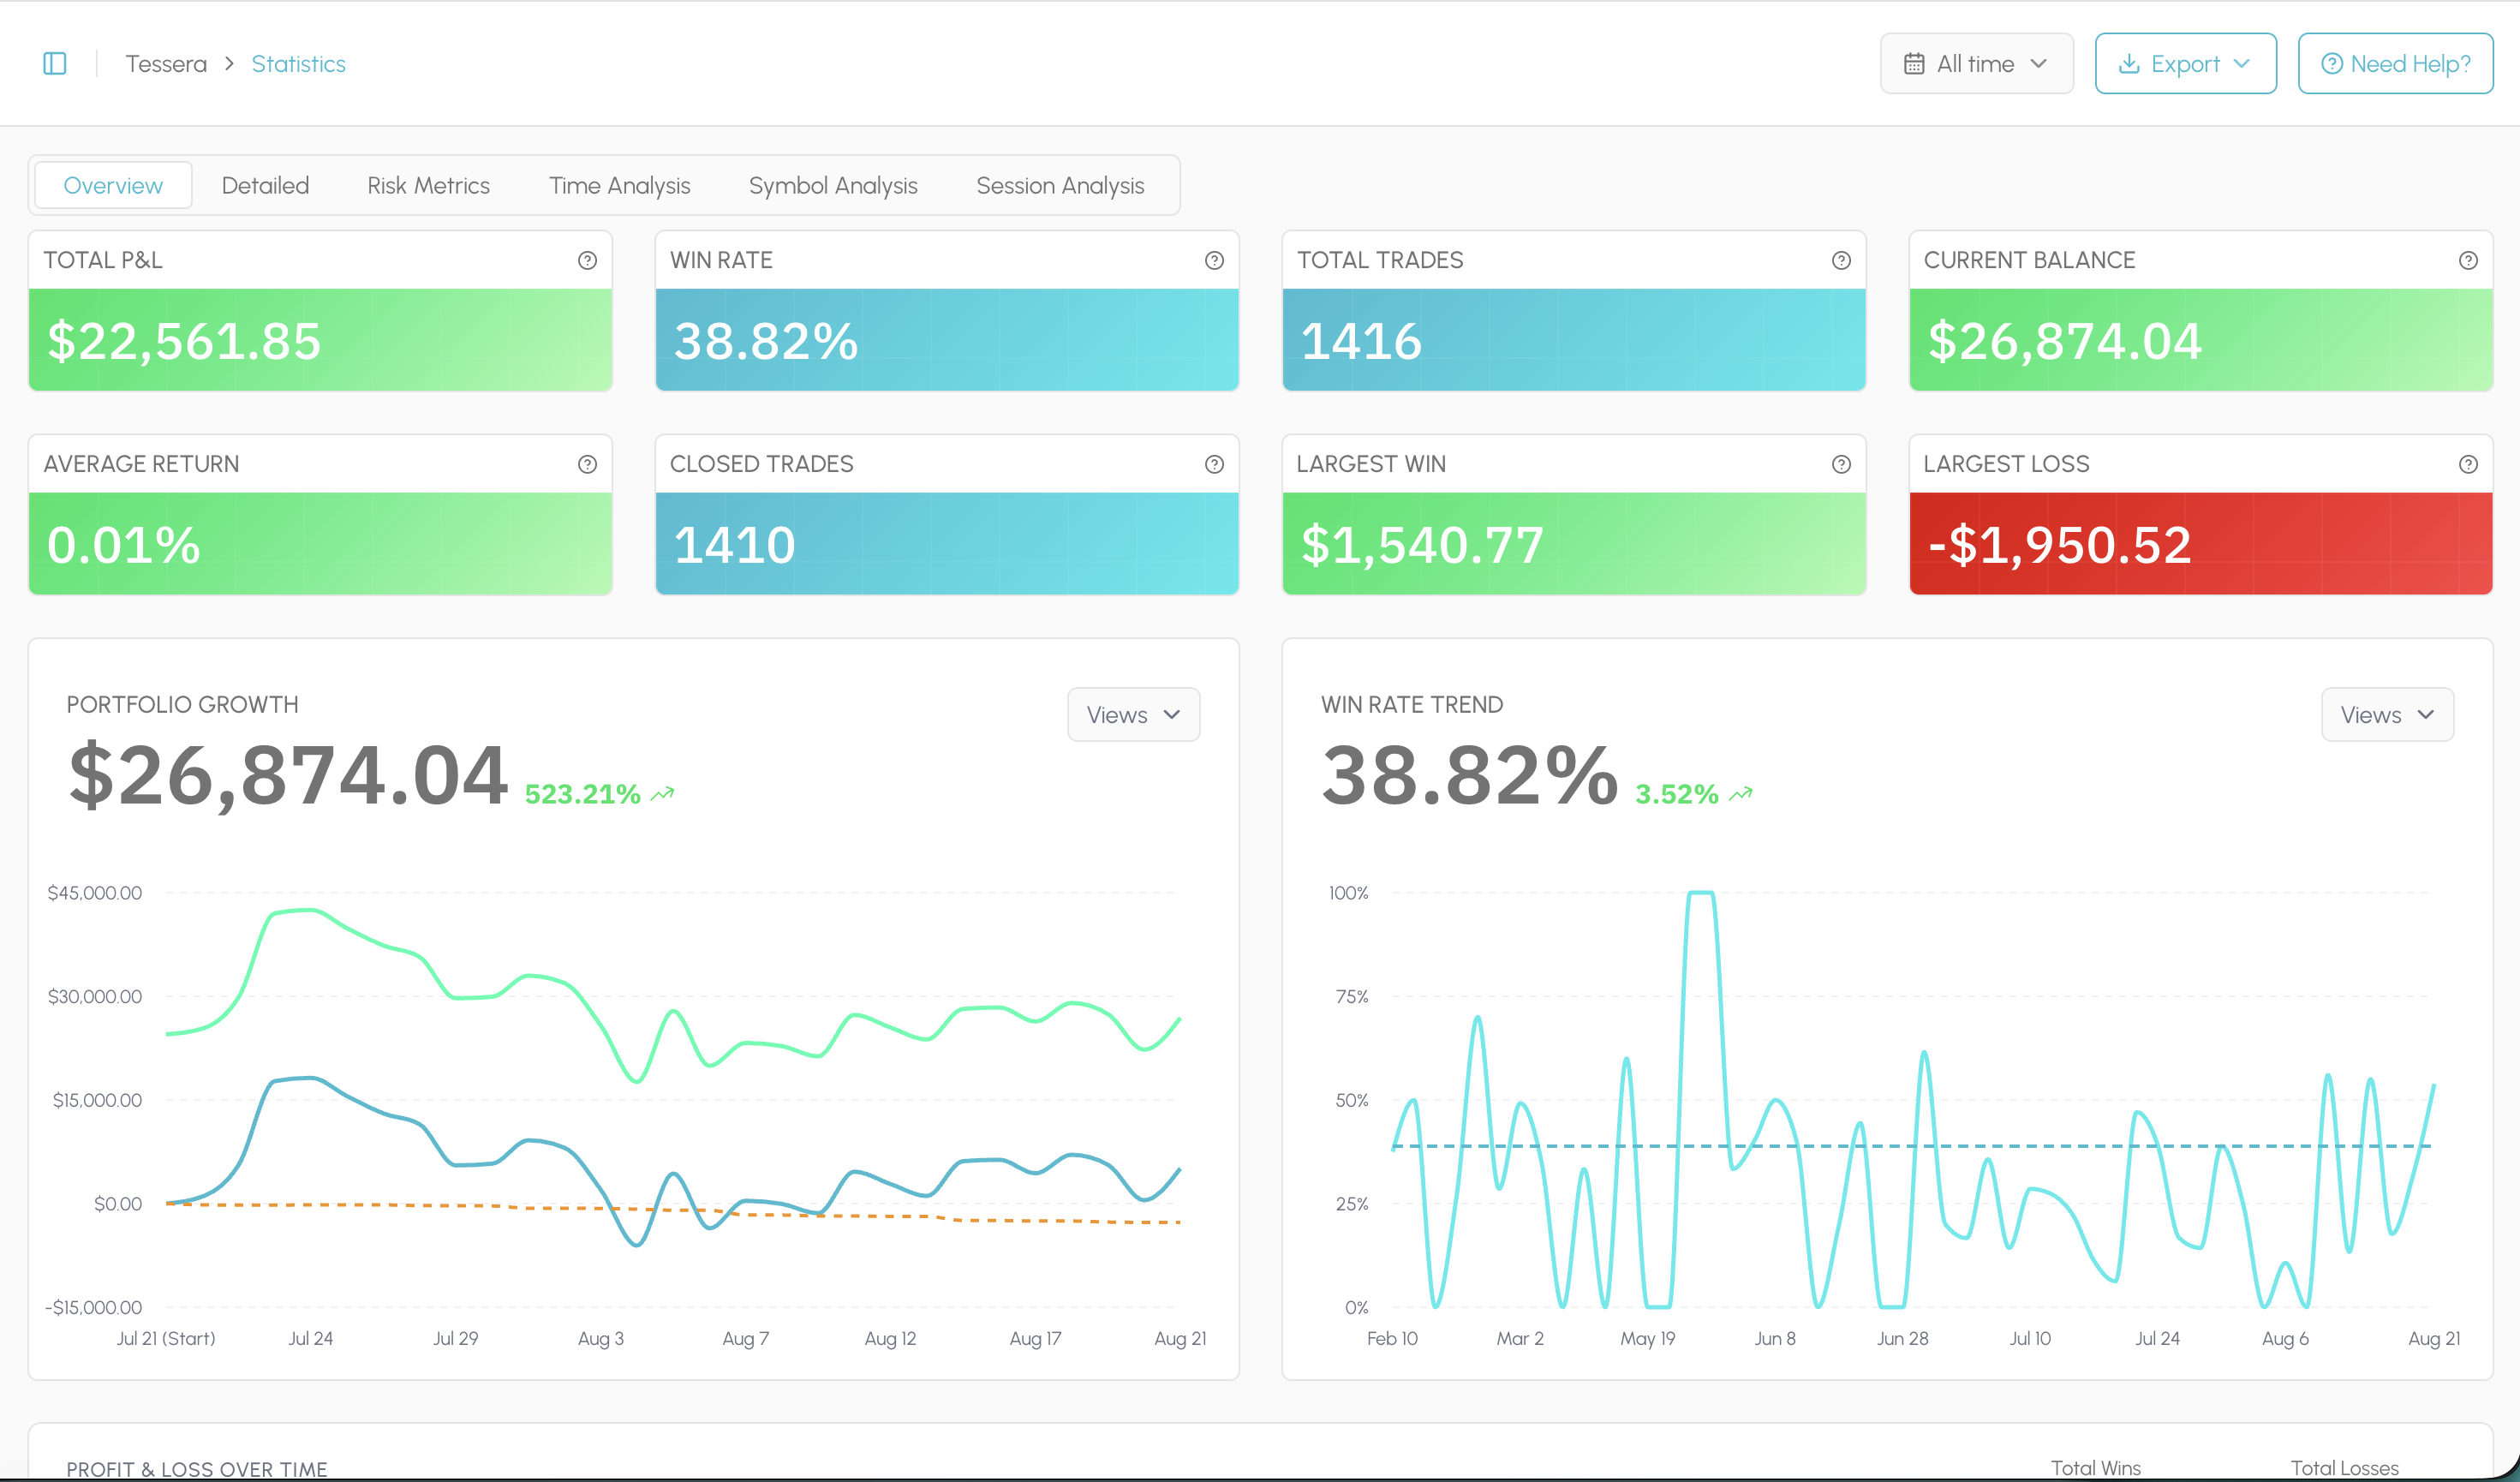The image size is (2520, 1482).
Task: Click the 3.52% win rate change
Action: coord(1677,794)
